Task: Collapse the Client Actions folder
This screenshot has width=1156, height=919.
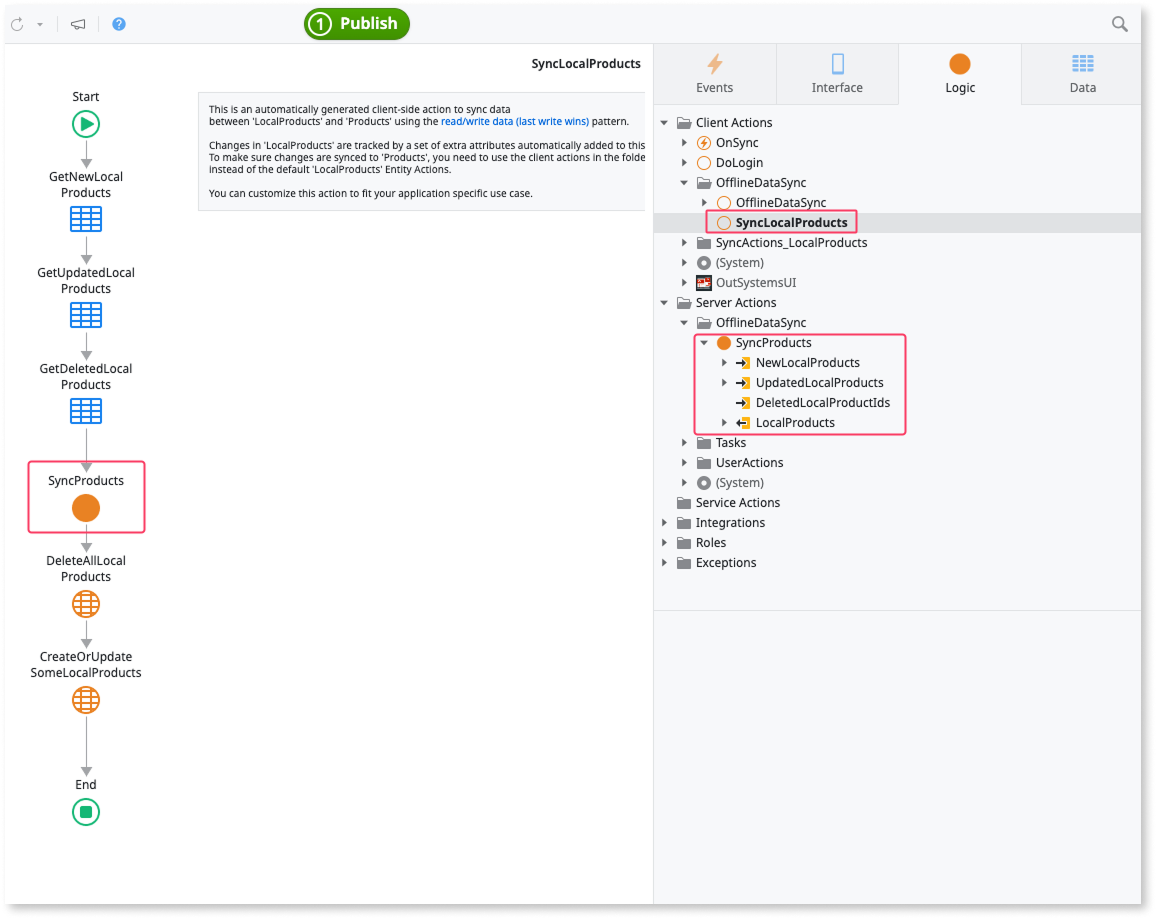Action: point(664,122)
